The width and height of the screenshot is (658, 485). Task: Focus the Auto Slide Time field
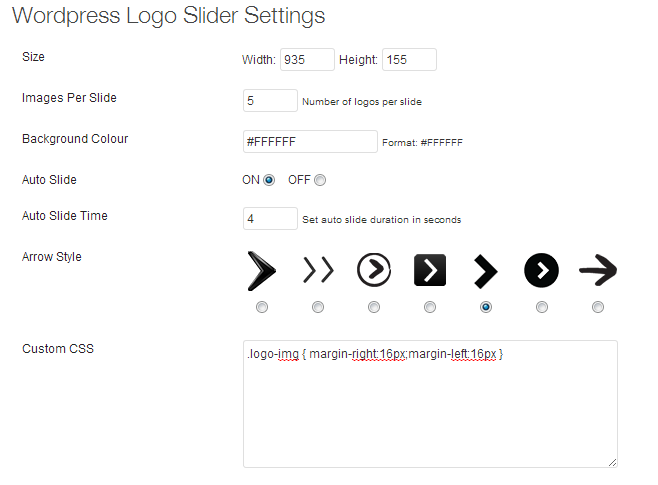(x=270, y=219)
